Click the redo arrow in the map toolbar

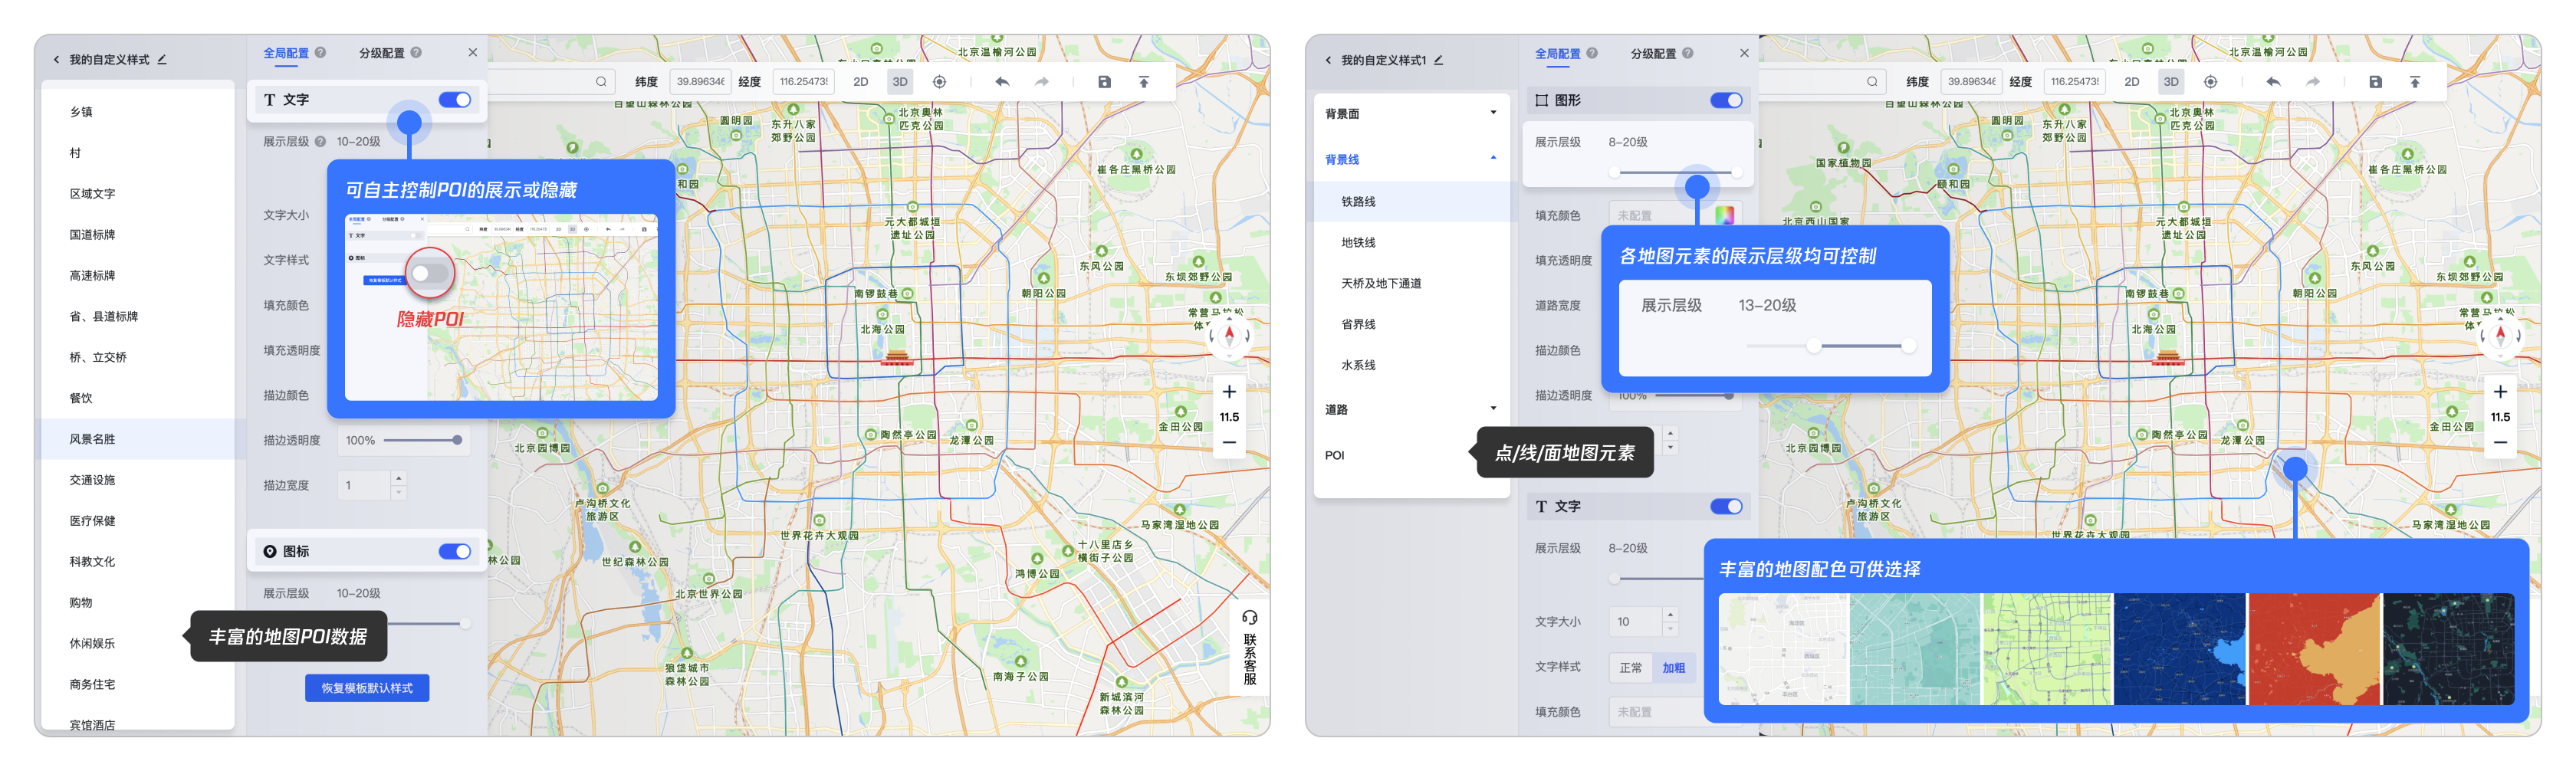(1040, 81)
